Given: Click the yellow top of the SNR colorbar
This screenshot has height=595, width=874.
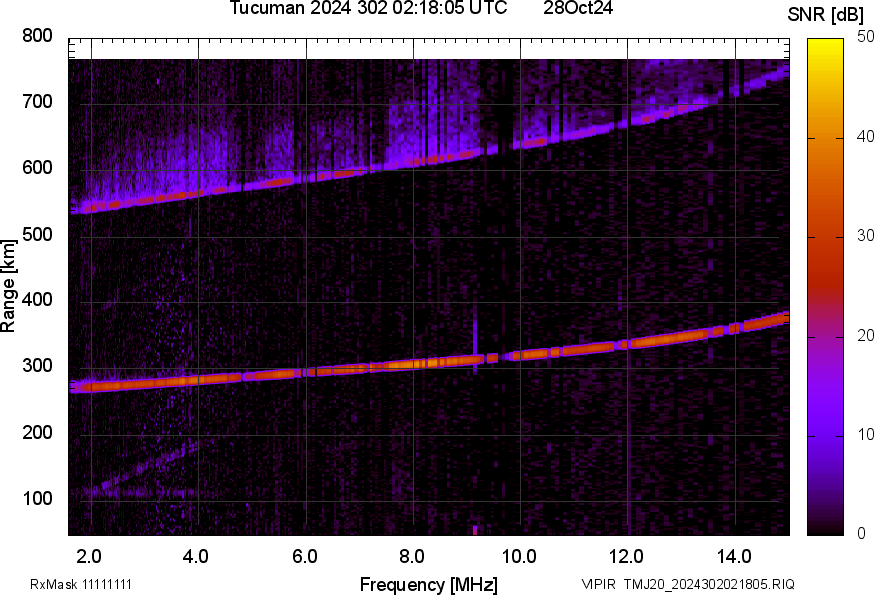Looking at the screenshot, I should (x=826, y=43).
